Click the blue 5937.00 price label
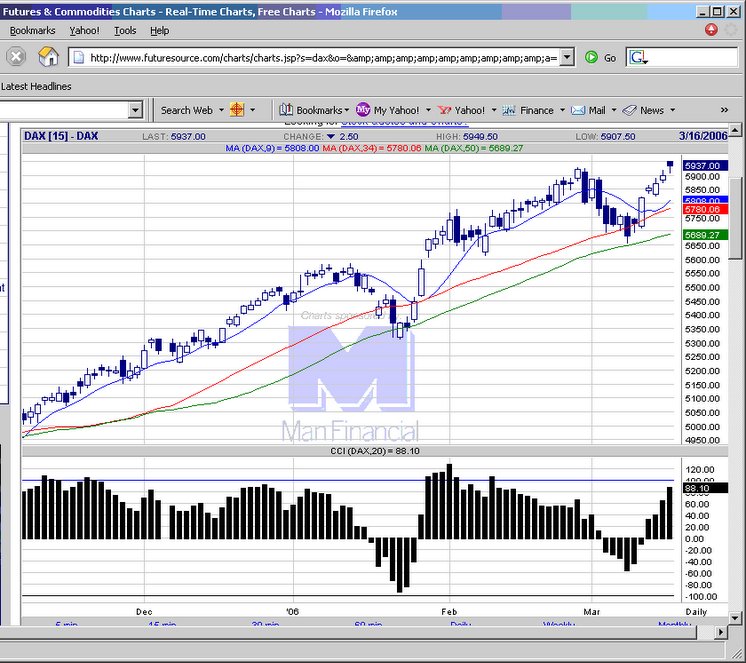This screenshot has width=746, height=663. coord(705,166)
